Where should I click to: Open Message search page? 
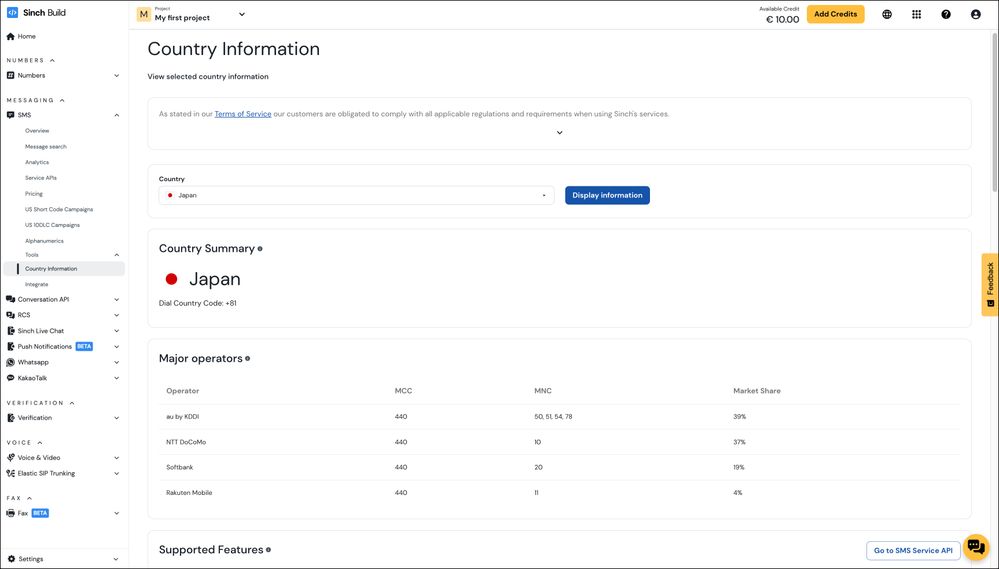46,147
